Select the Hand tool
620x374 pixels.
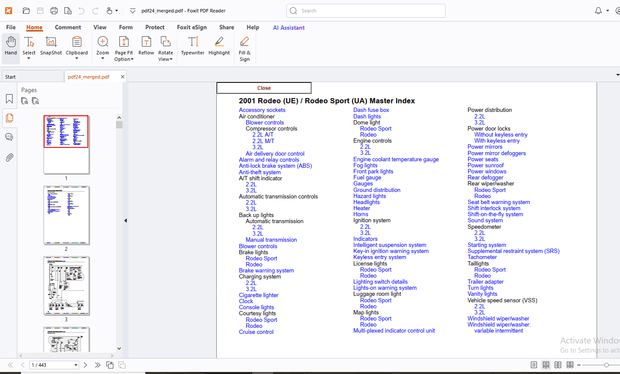(11, 45)
